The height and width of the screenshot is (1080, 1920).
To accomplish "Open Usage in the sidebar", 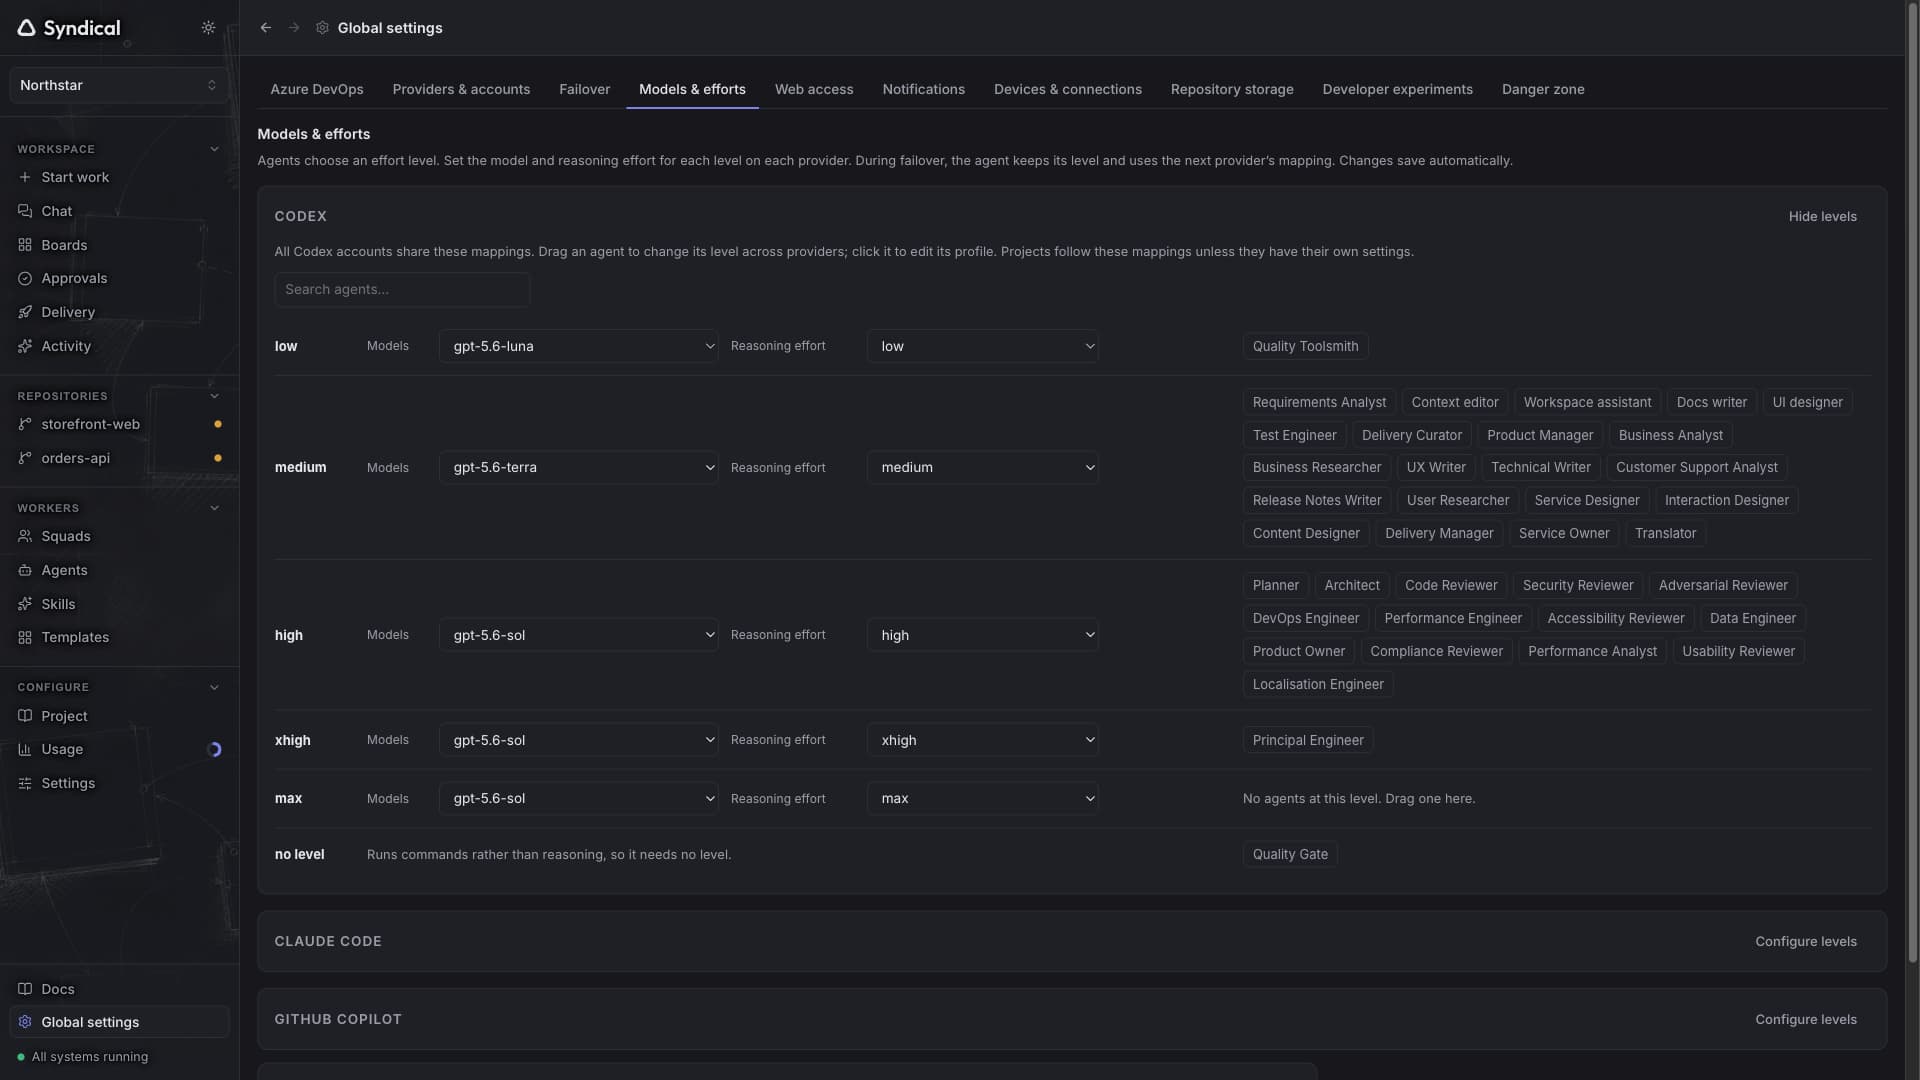I will tap(119, 749).
